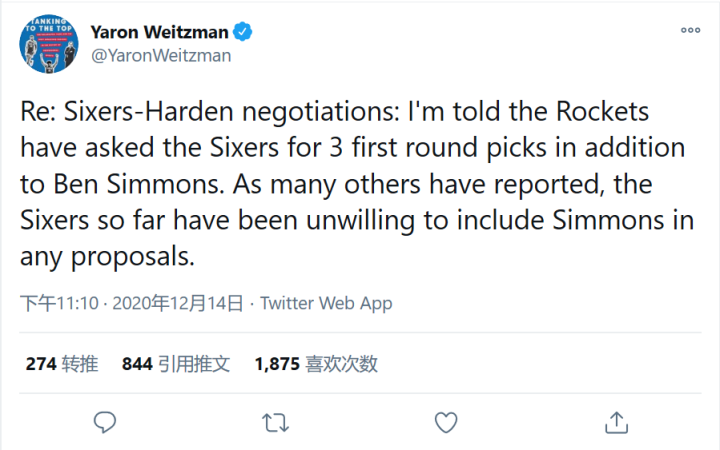This screenshot has width=720, height=450.
Task: View the 844 引用推文 quote tweets
Action: pyautogui.click(x=176, y=365)
